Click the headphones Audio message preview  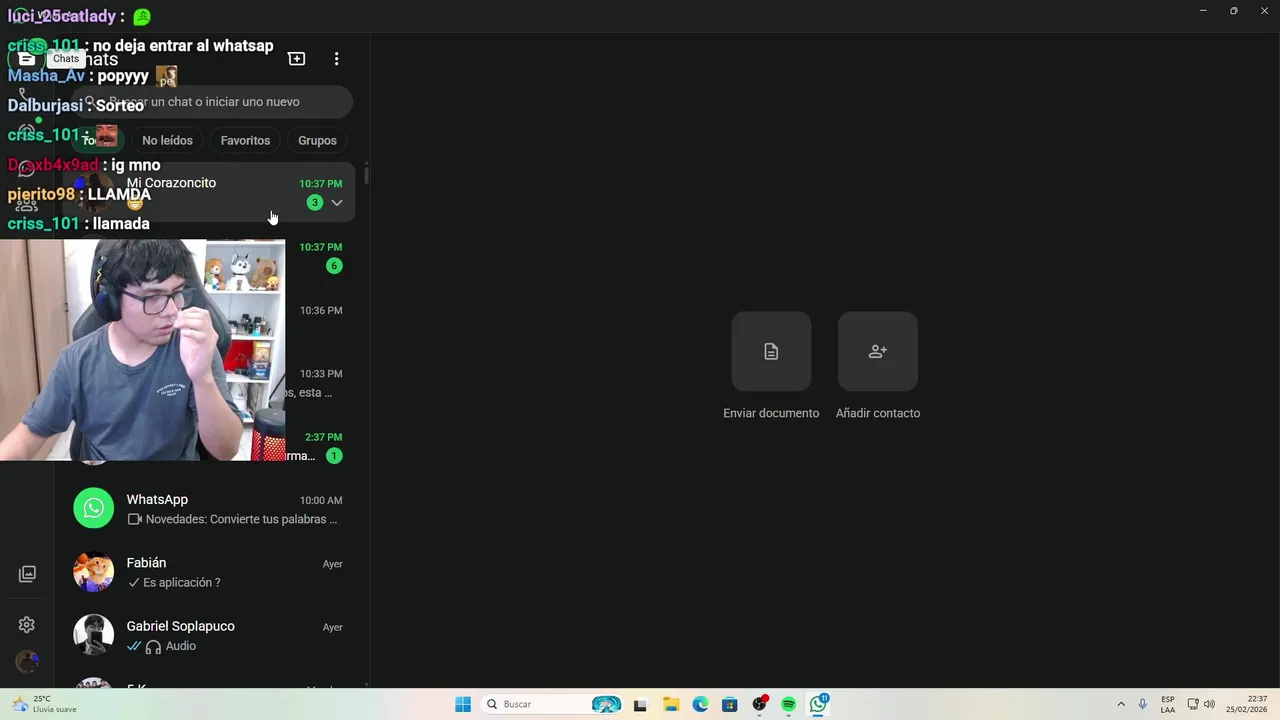click(x=171, y=646)
